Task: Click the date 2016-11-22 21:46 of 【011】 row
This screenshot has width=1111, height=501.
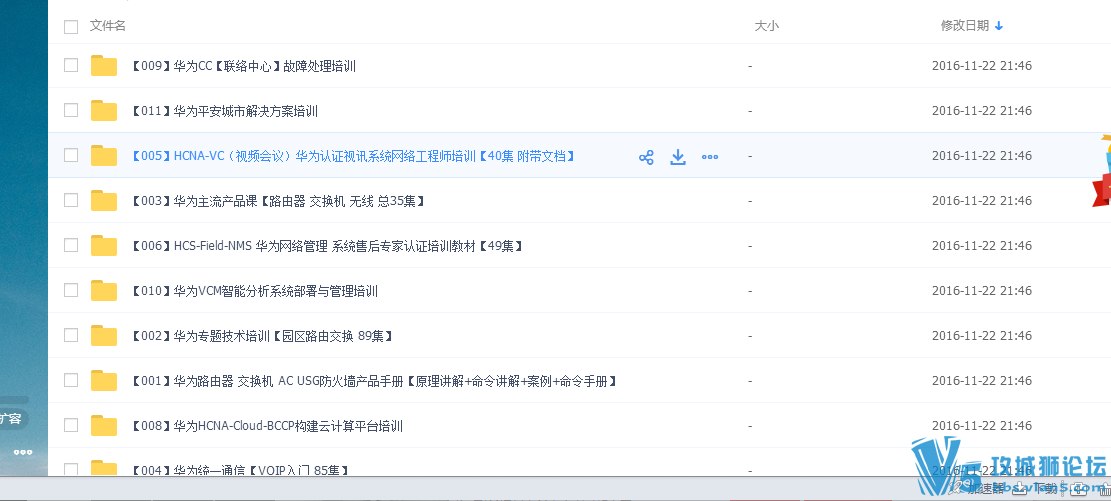Action: tap(981, 111)
